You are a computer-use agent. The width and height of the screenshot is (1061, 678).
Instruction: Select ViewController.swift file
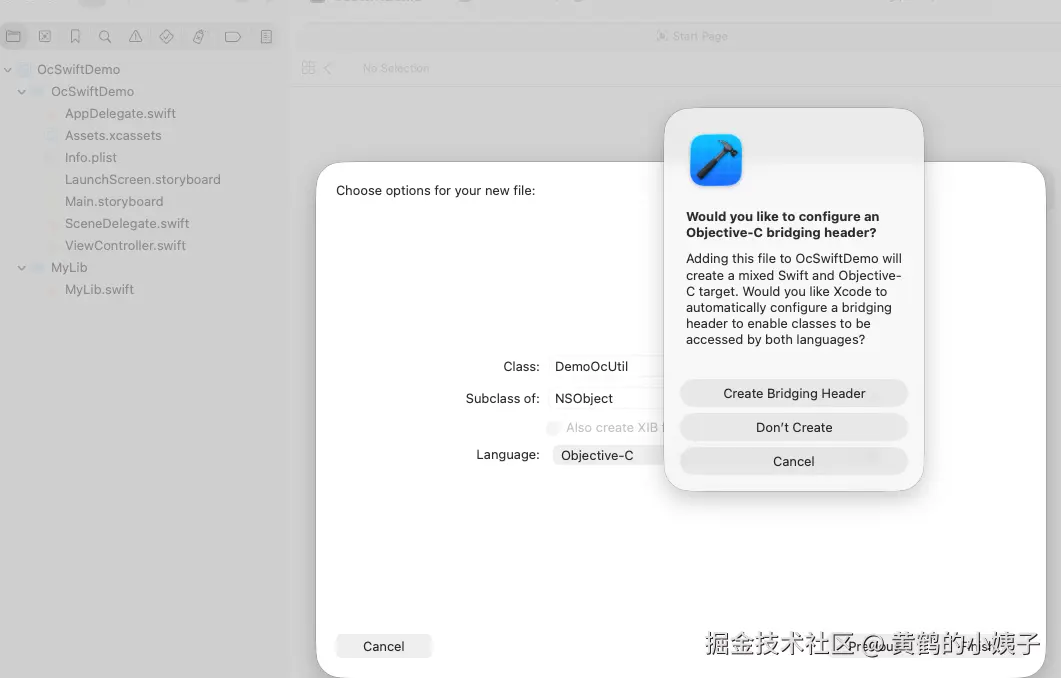click(125, 246)
